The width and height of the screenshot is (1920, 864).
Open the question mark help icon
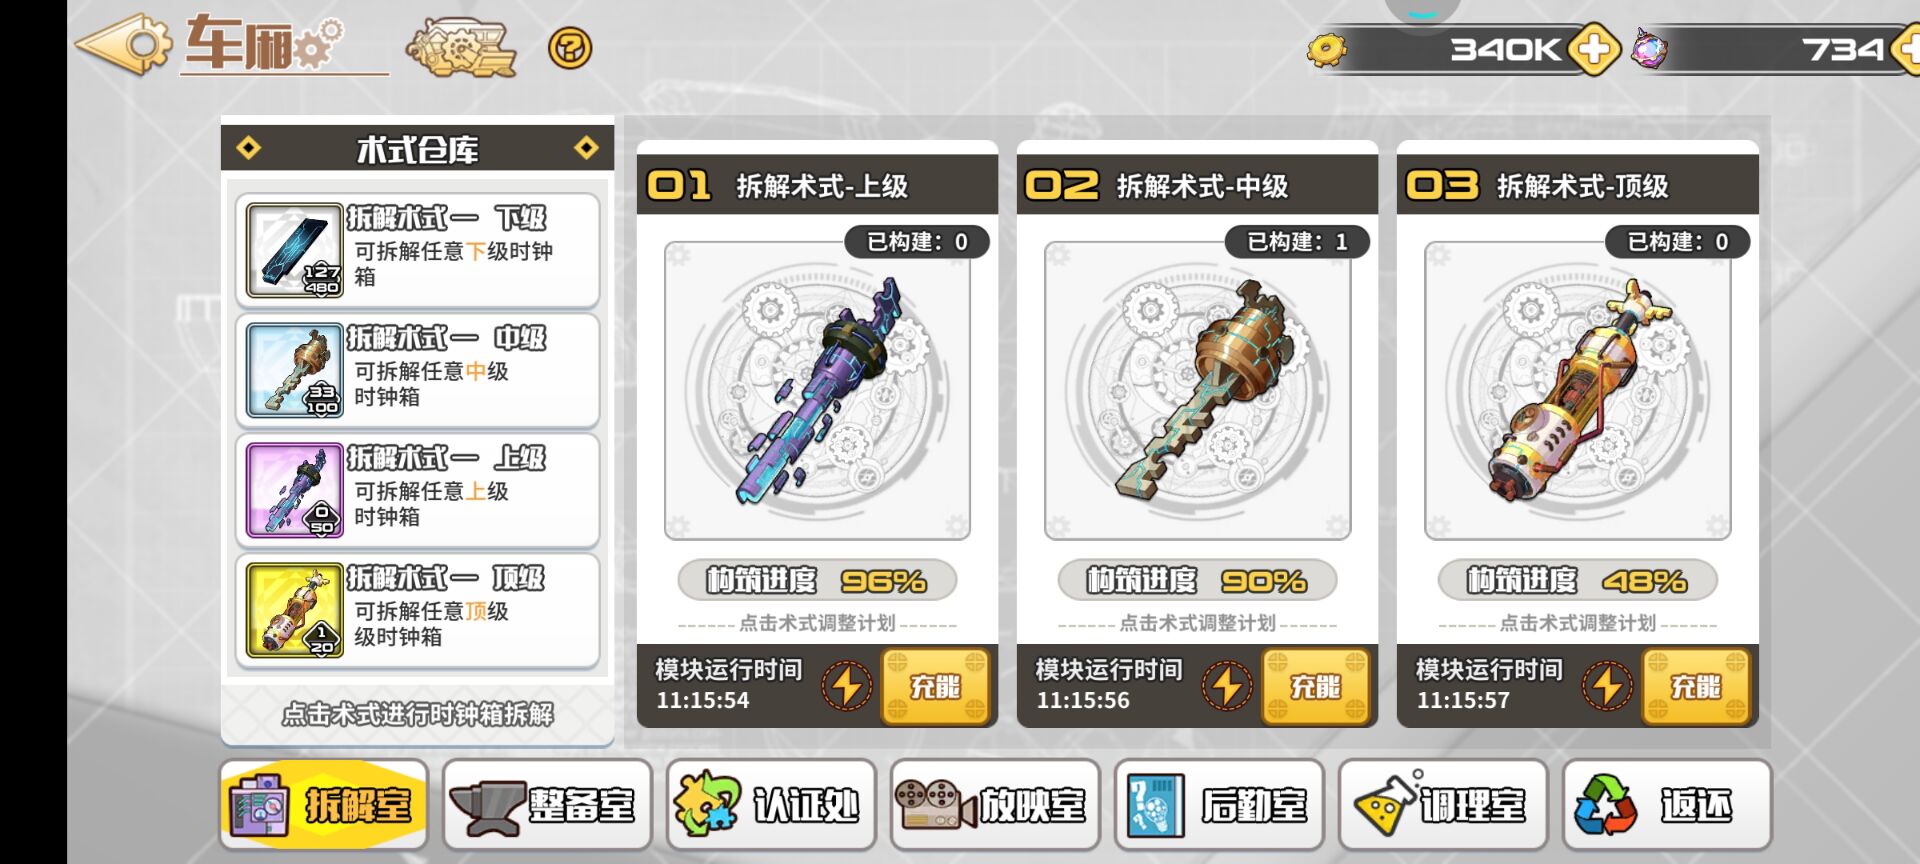tap(570, 48)
